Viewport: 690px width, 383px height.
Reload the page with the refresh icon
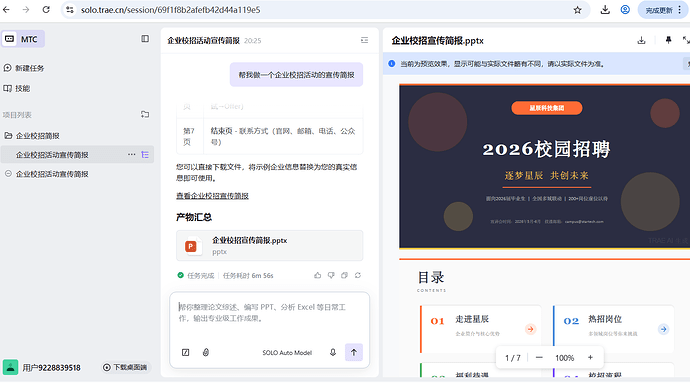(46, 10)
